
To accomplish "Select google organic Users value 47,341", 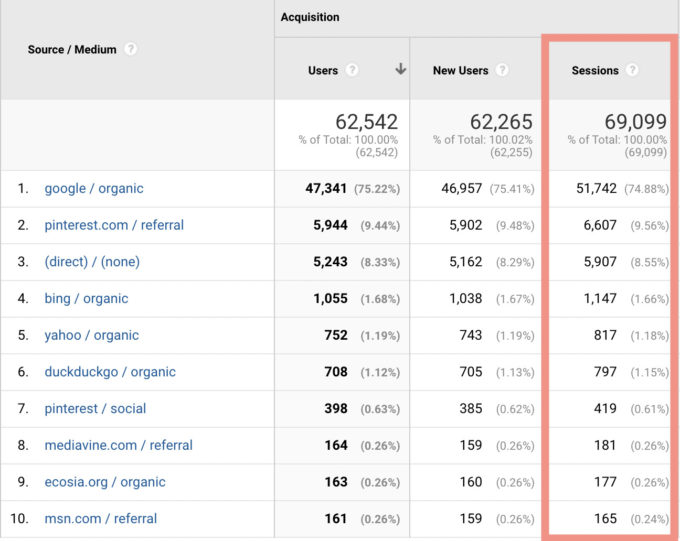I will tap(326, 188).
